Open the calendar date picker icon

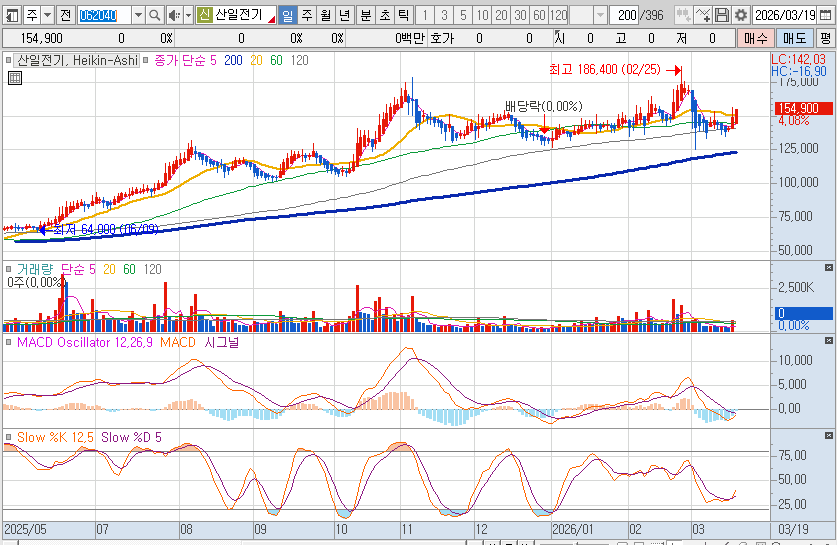825,15
